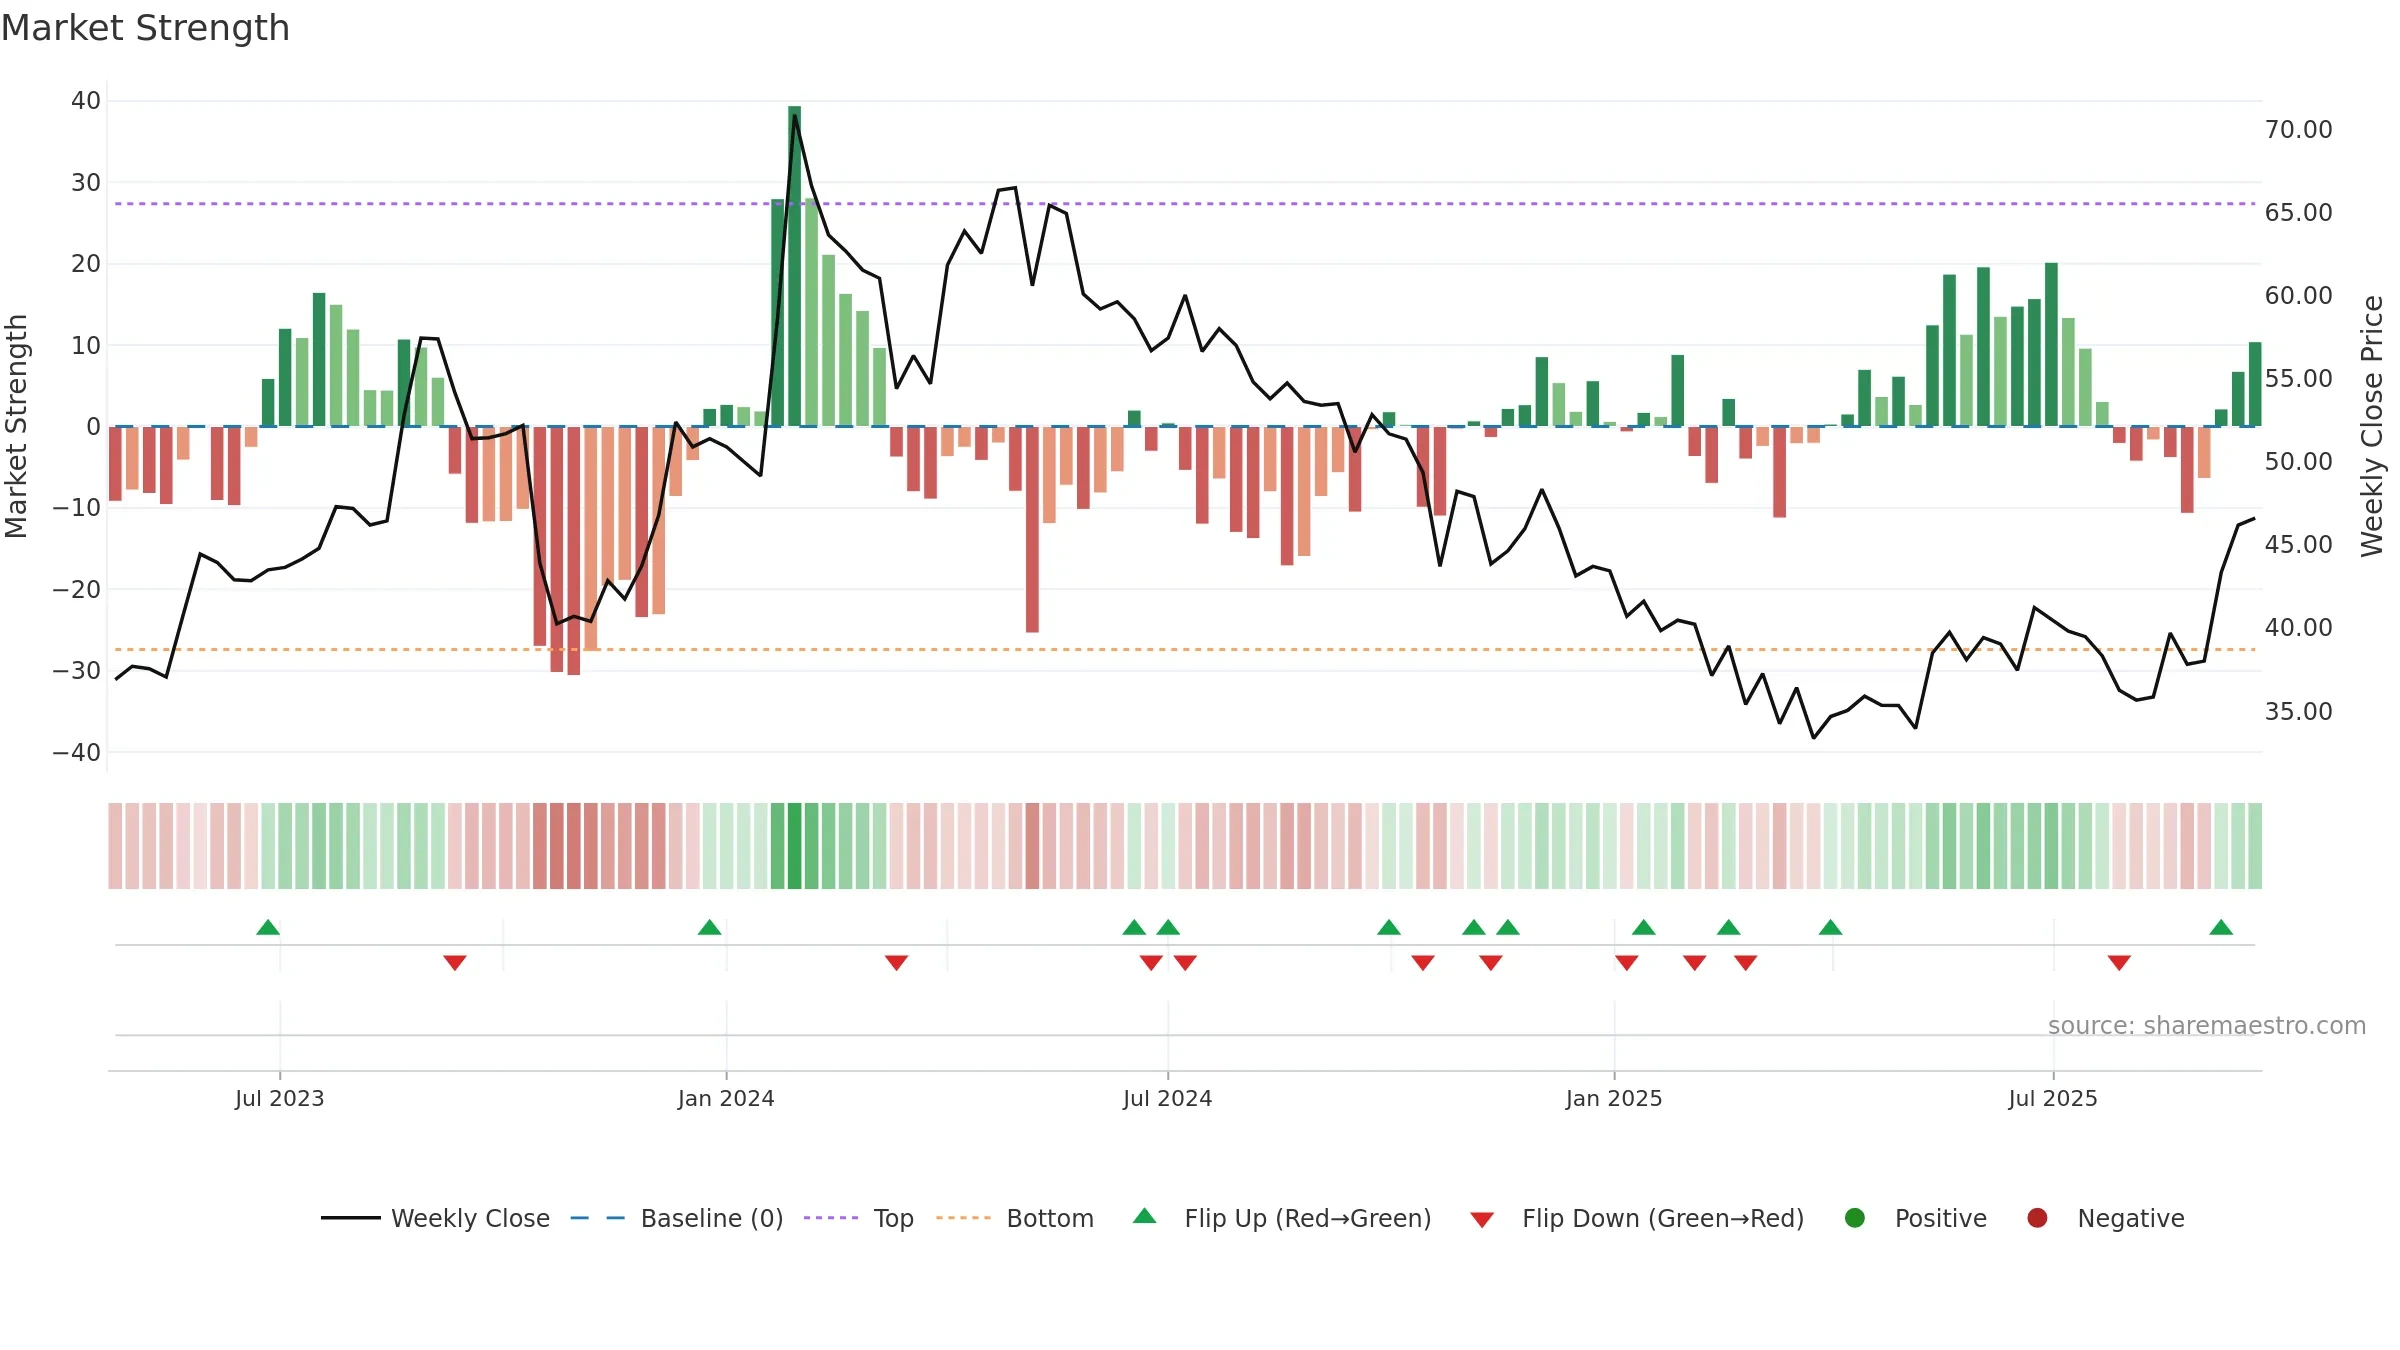
Task: Click the chart title Market Strength
Action: click(145, 28)
